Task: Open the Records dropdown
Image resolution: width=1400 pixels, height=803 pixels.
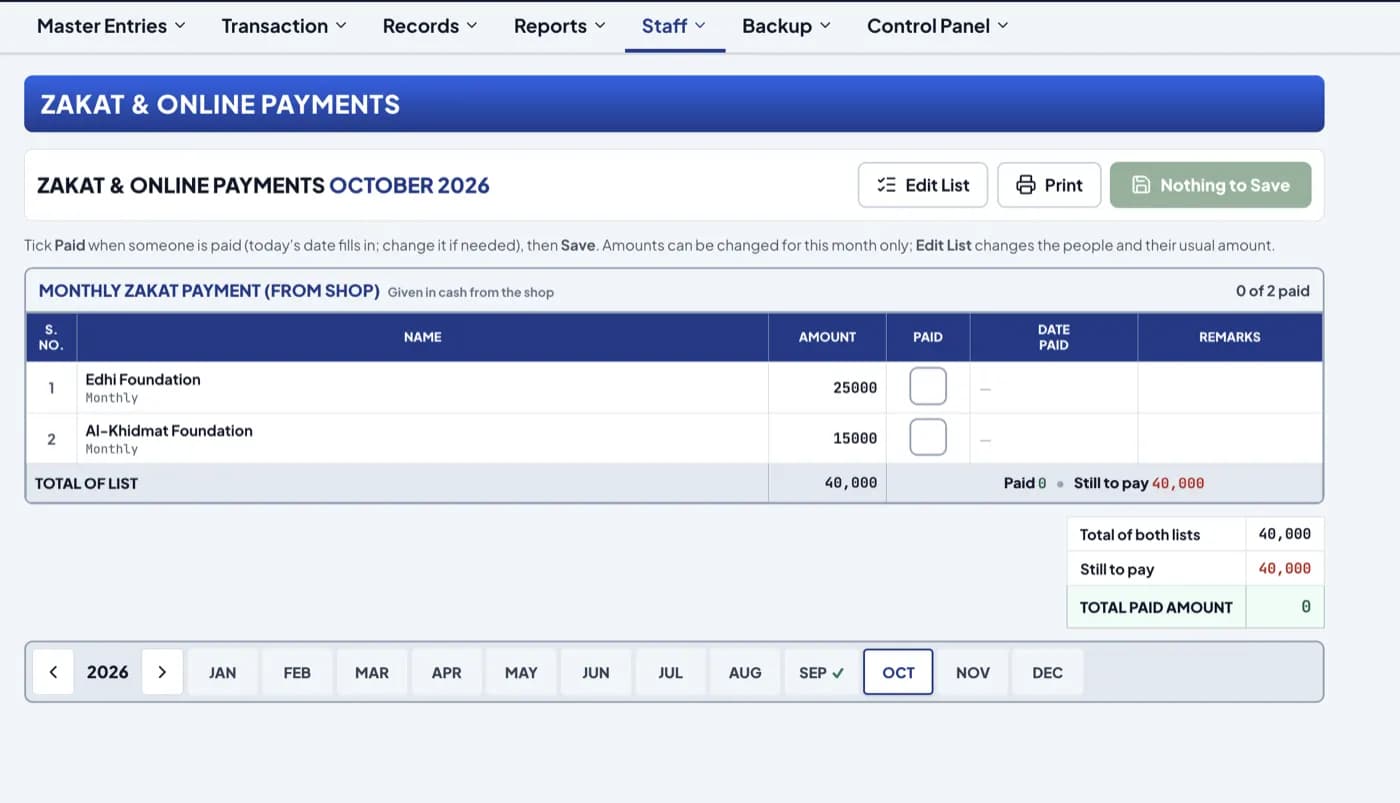Action: coord(430,26)
